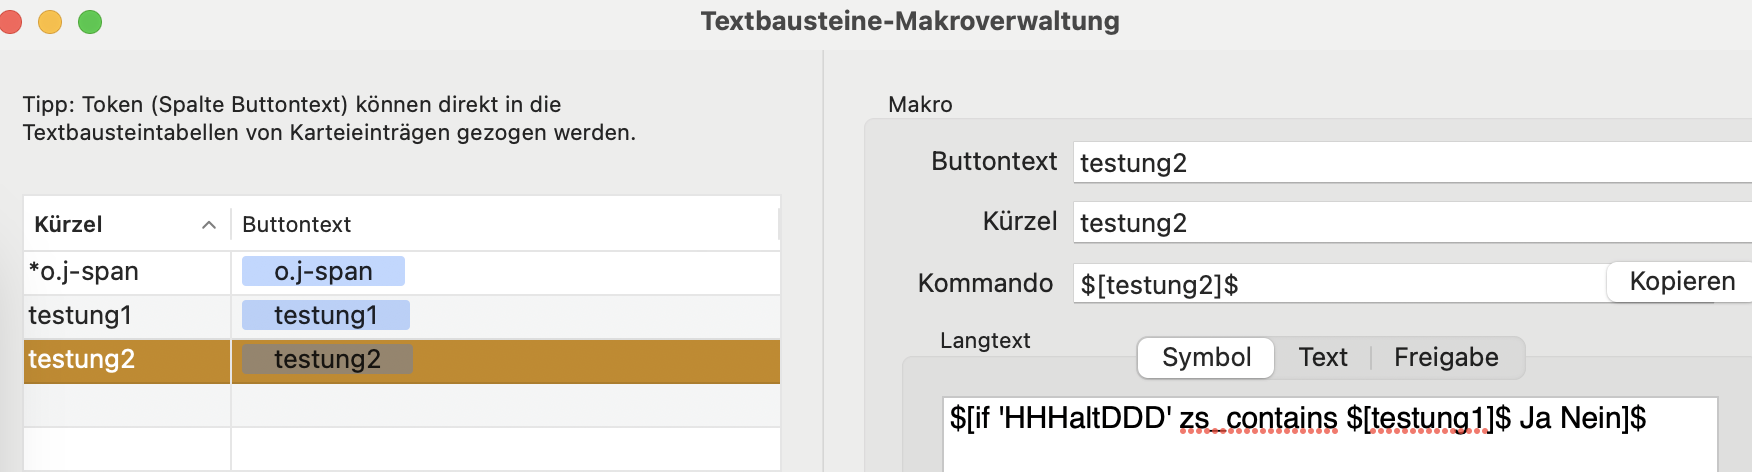Click the blue testung1 token
This screenshot has width=1752, height=472.
tap(326, 316)
